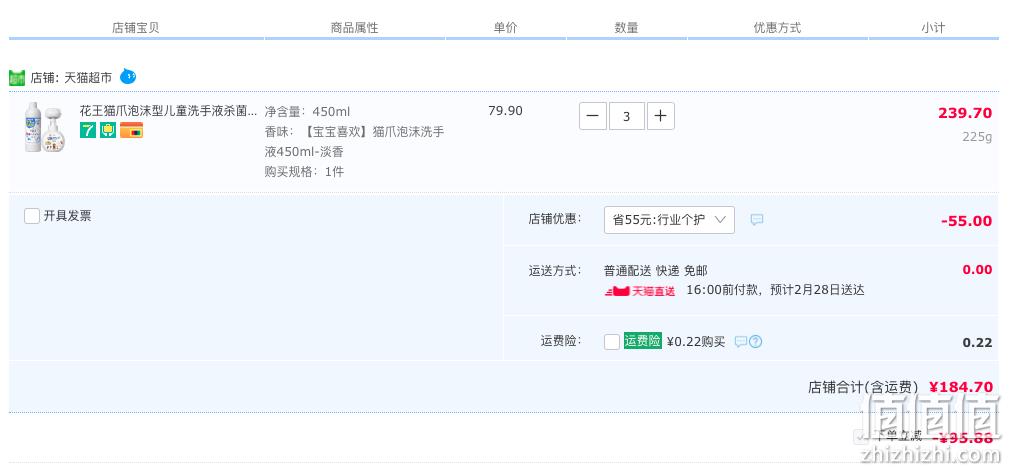
Task: Tick the 开具发票 invoice checkbox
Action: 32,216
